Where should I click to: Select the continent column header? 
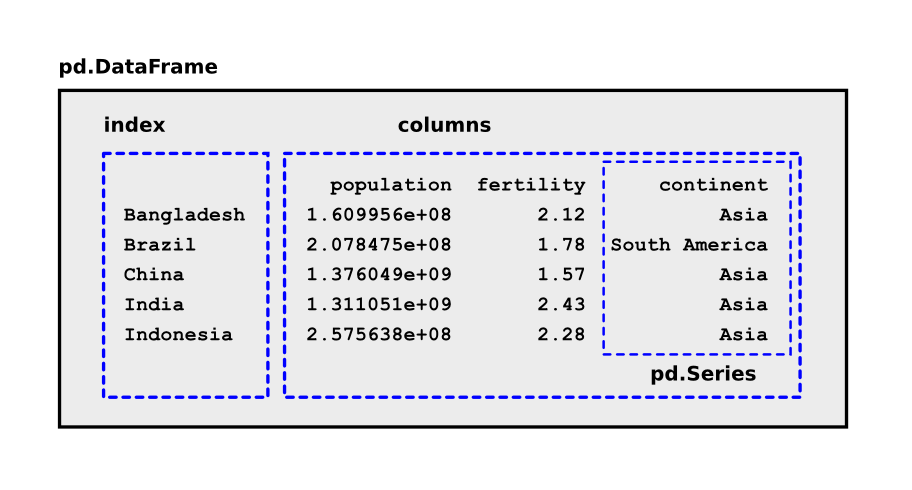point(713,185)
